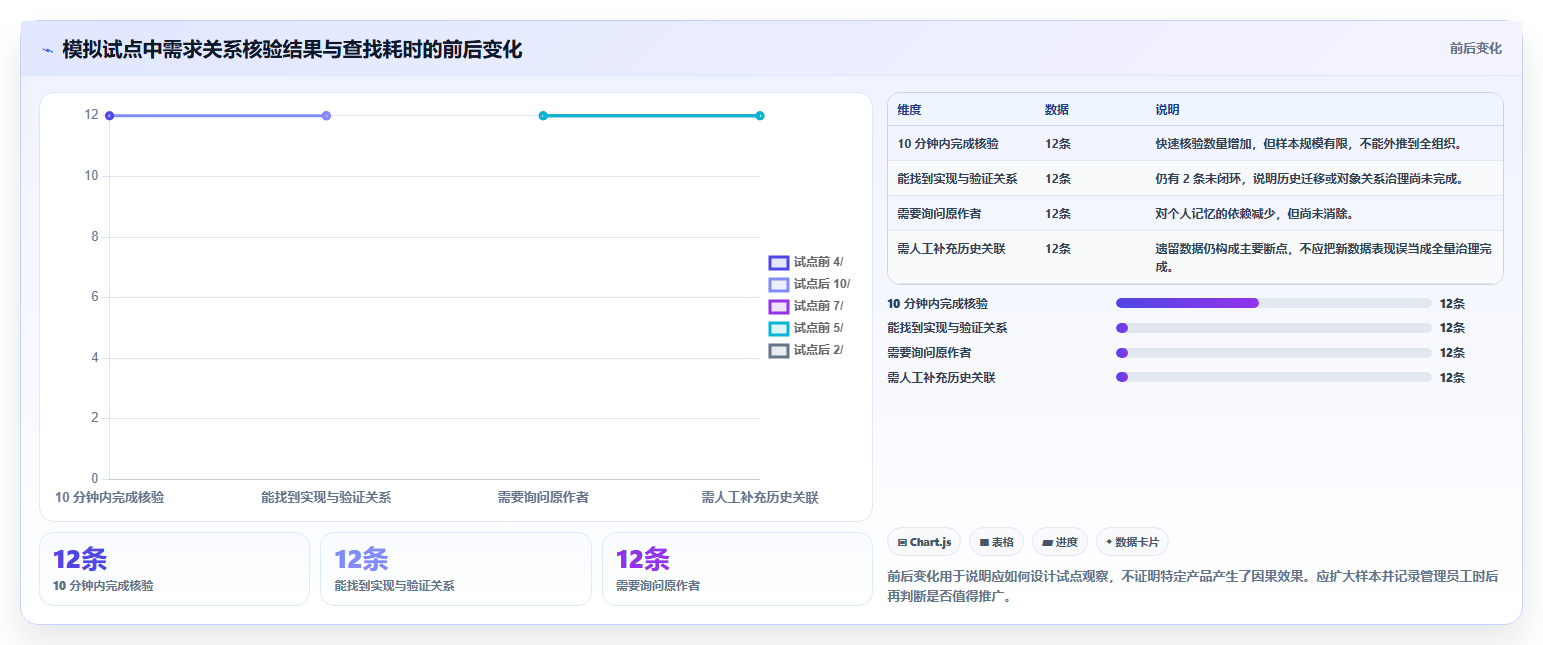Screen dimensions: 1543x645
Task: Click the 需要询问原作者 progress bar
Action: 1274,353
